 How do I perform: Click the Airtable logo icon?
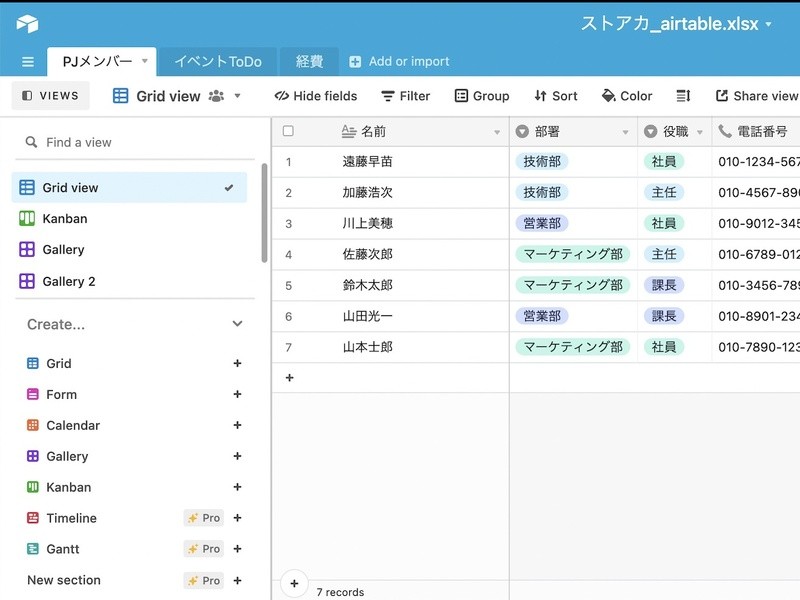click(27, 23)
